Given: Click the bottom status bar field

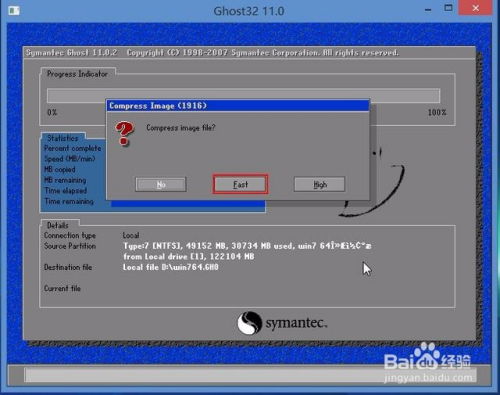Looking at the screenshot, I should click(x=250, y=375).
